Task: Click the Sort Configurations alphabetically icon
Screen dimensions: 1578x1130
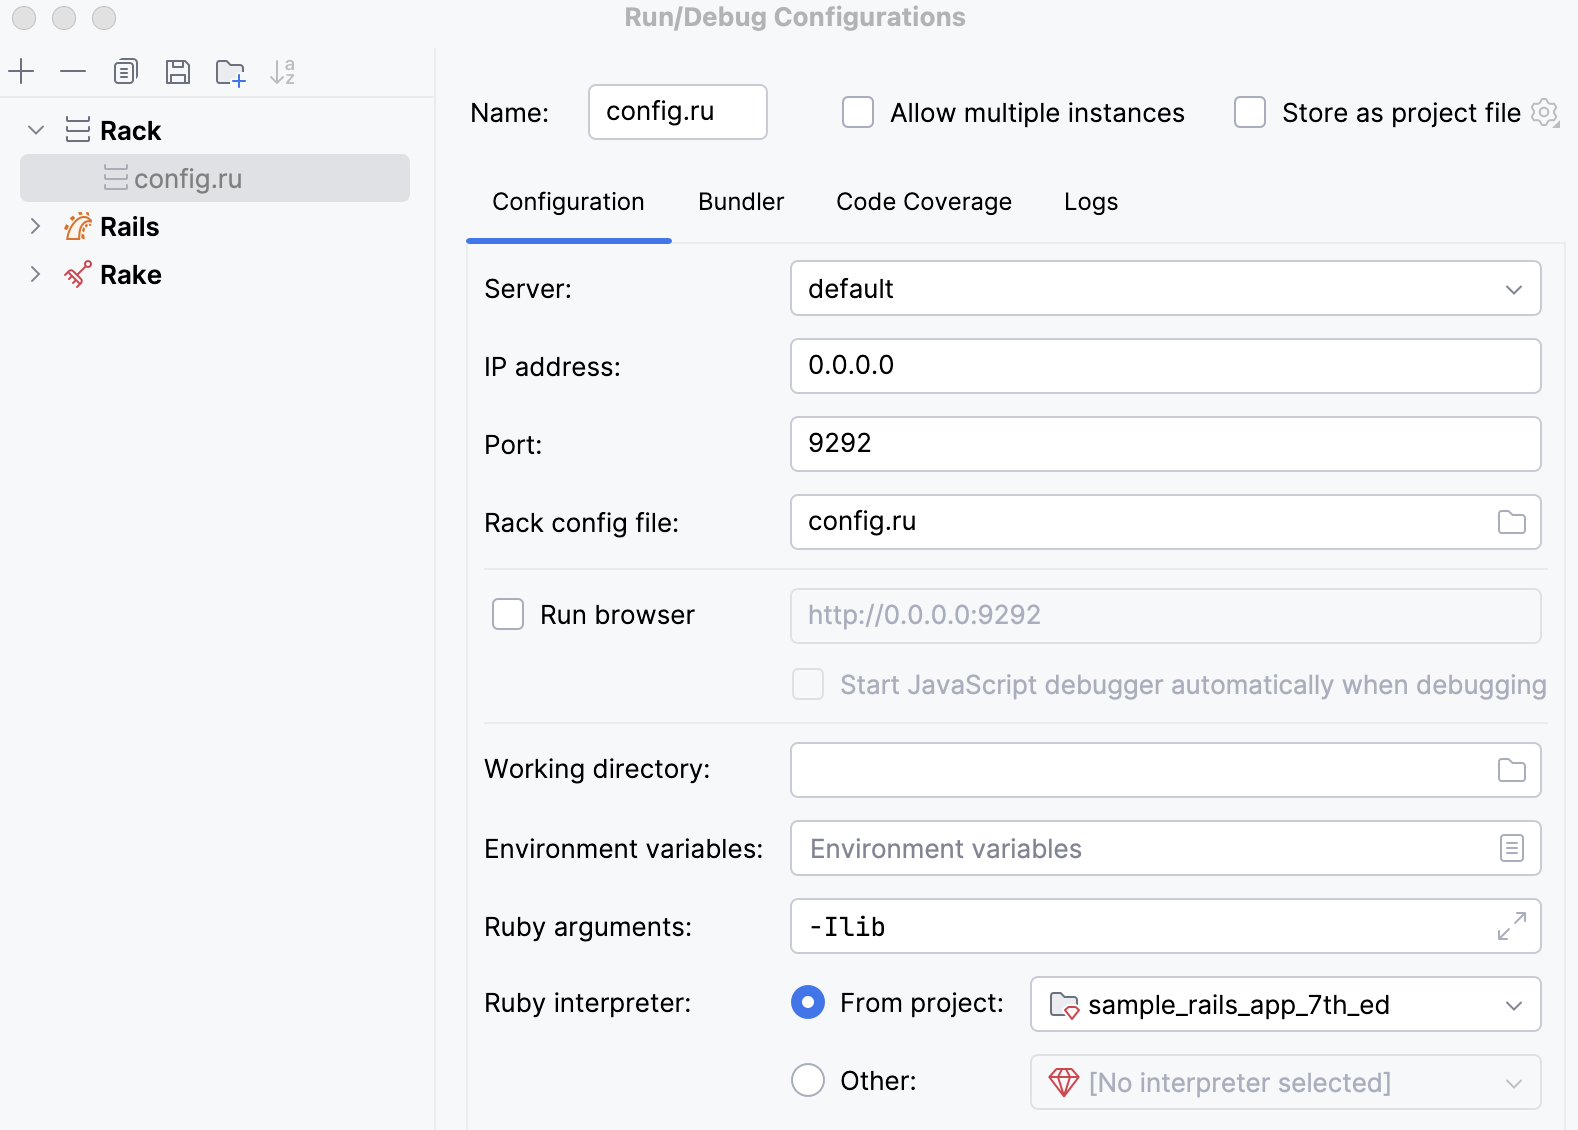Action: tap(283, 72)
